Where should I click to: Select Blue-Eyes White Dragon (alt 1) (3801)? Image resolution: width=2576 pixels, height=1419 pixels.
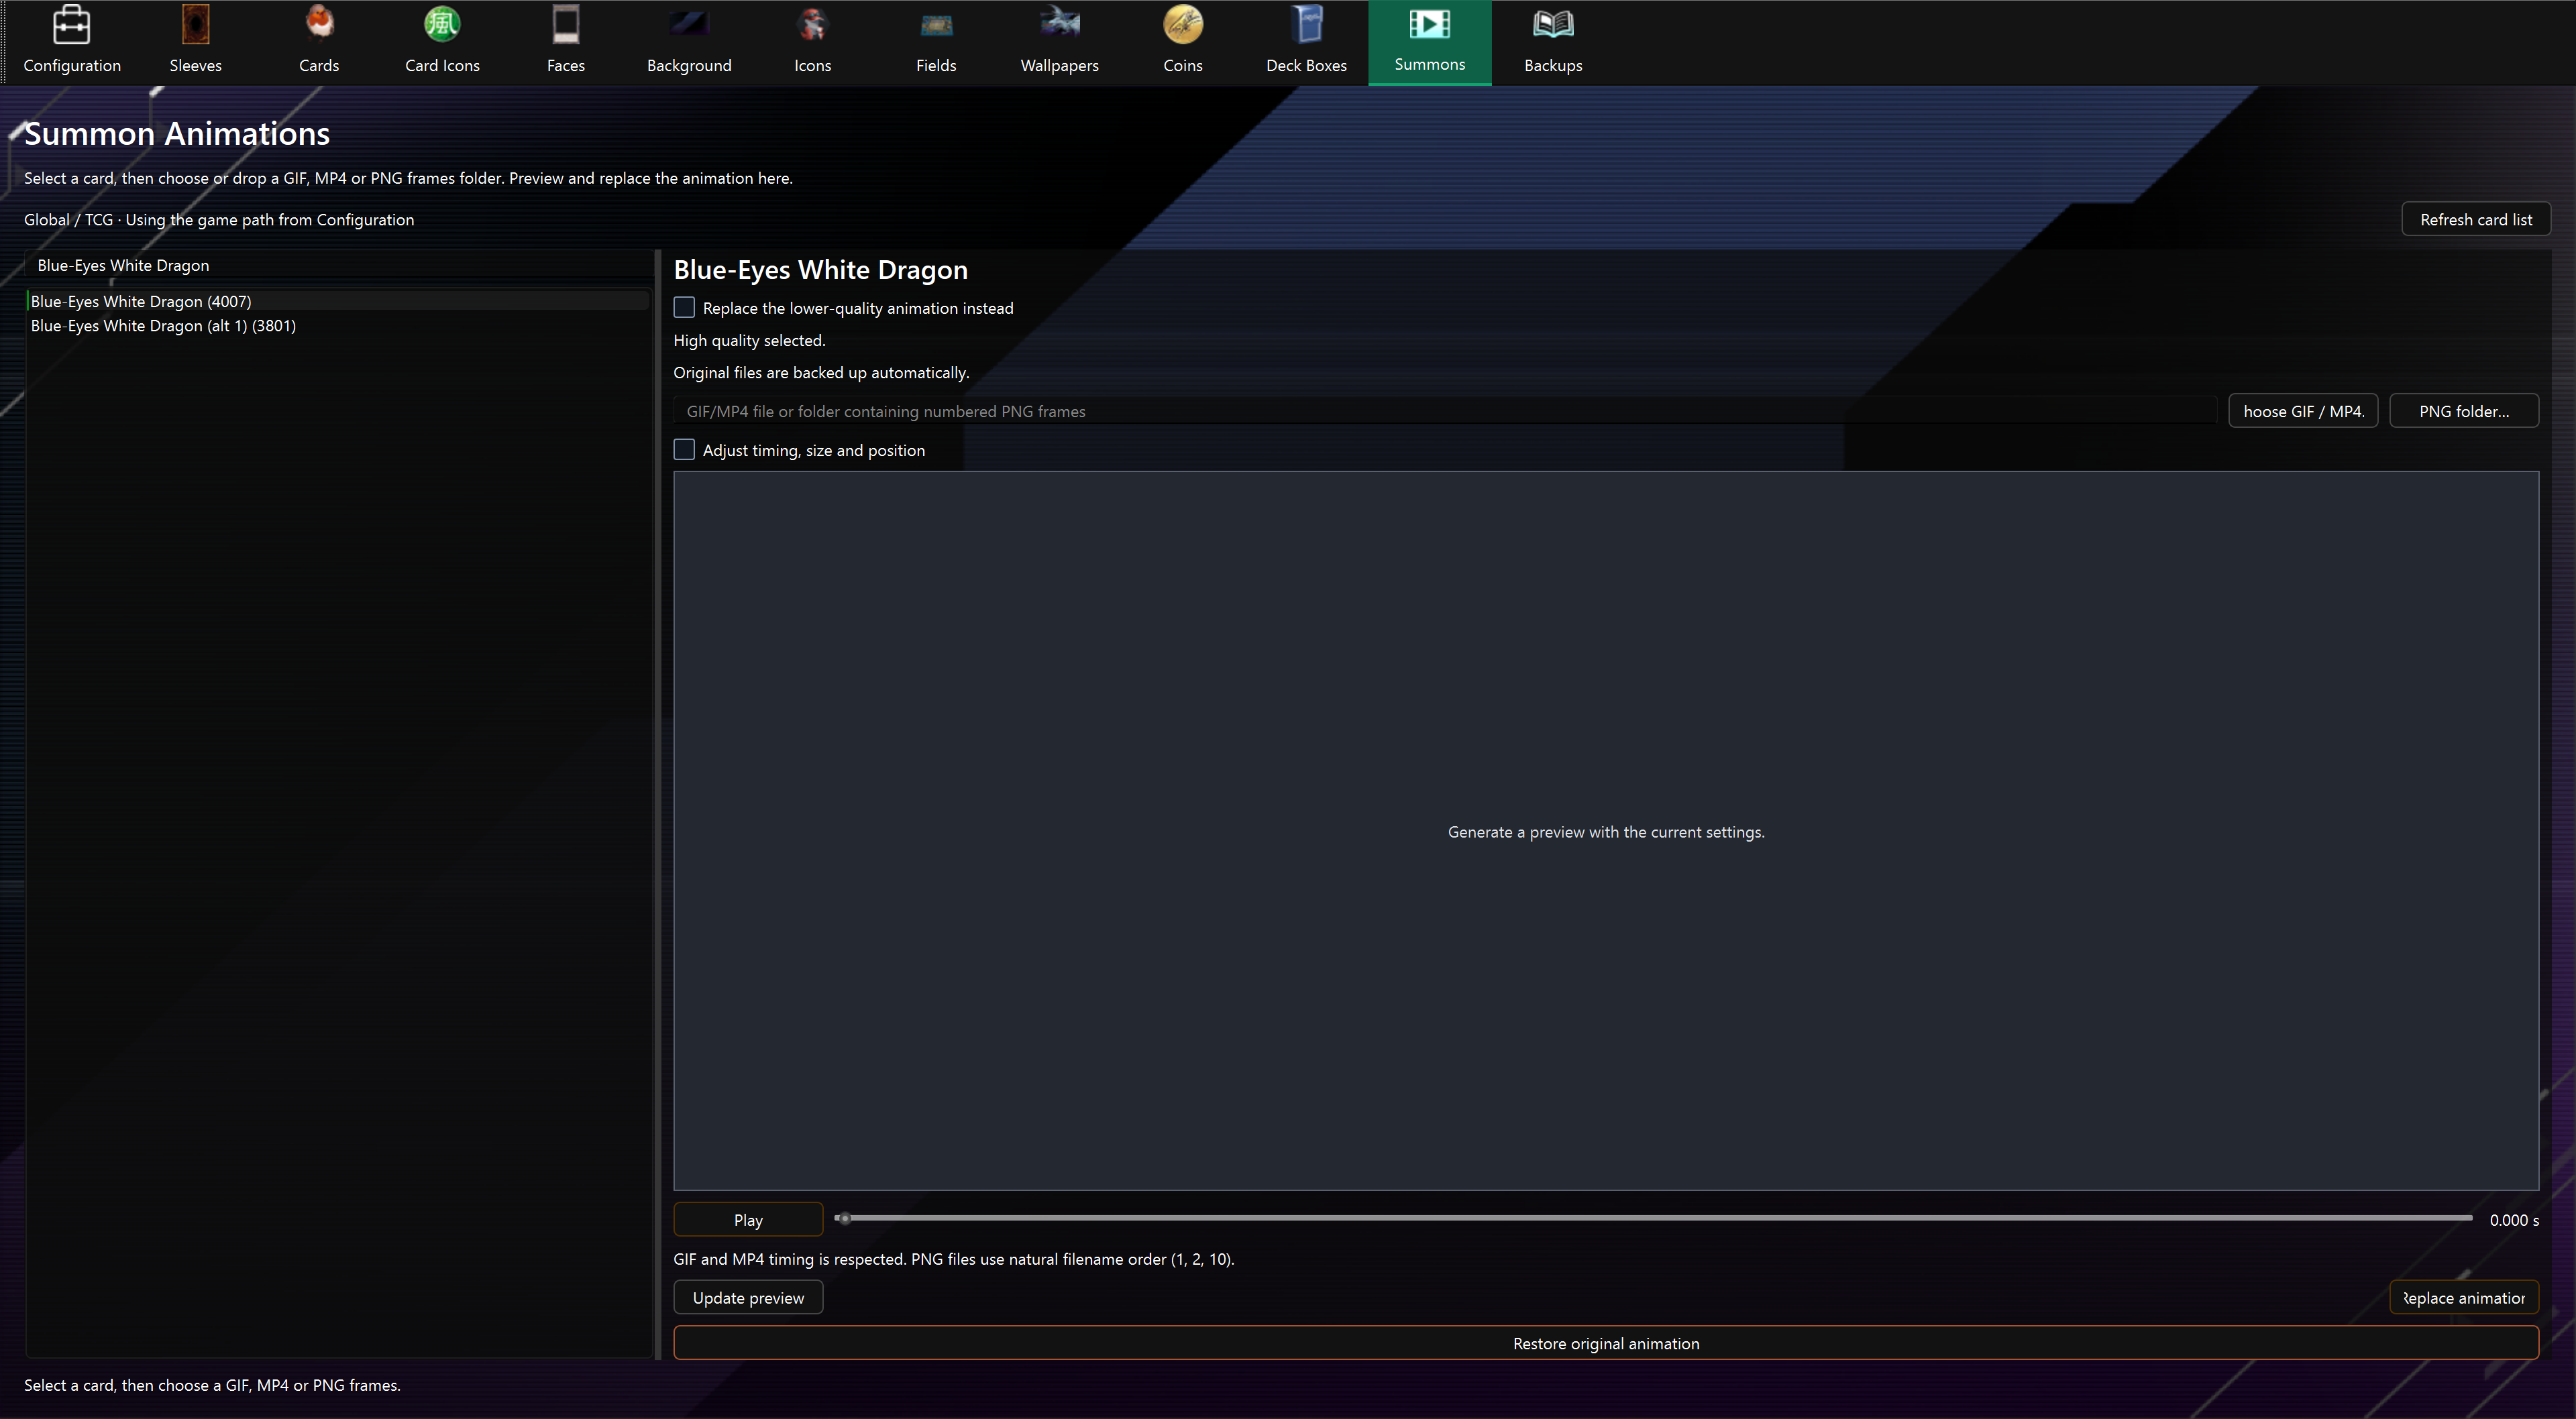point(338,326)
